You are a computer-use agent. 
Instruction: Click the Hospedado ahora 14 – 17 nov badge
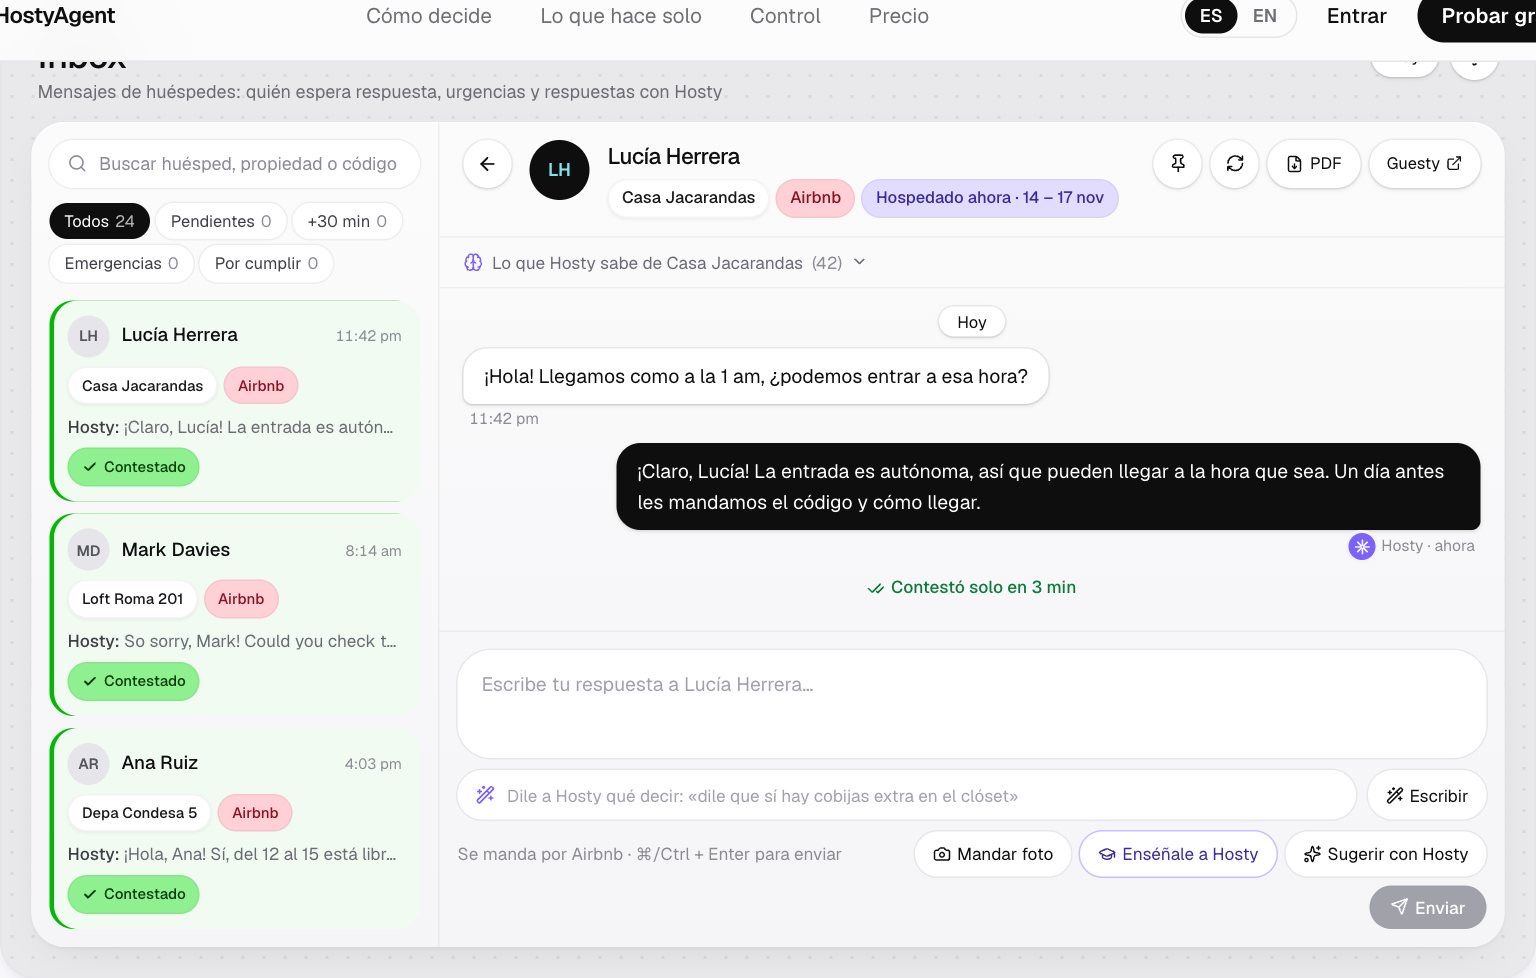point(990,198)
